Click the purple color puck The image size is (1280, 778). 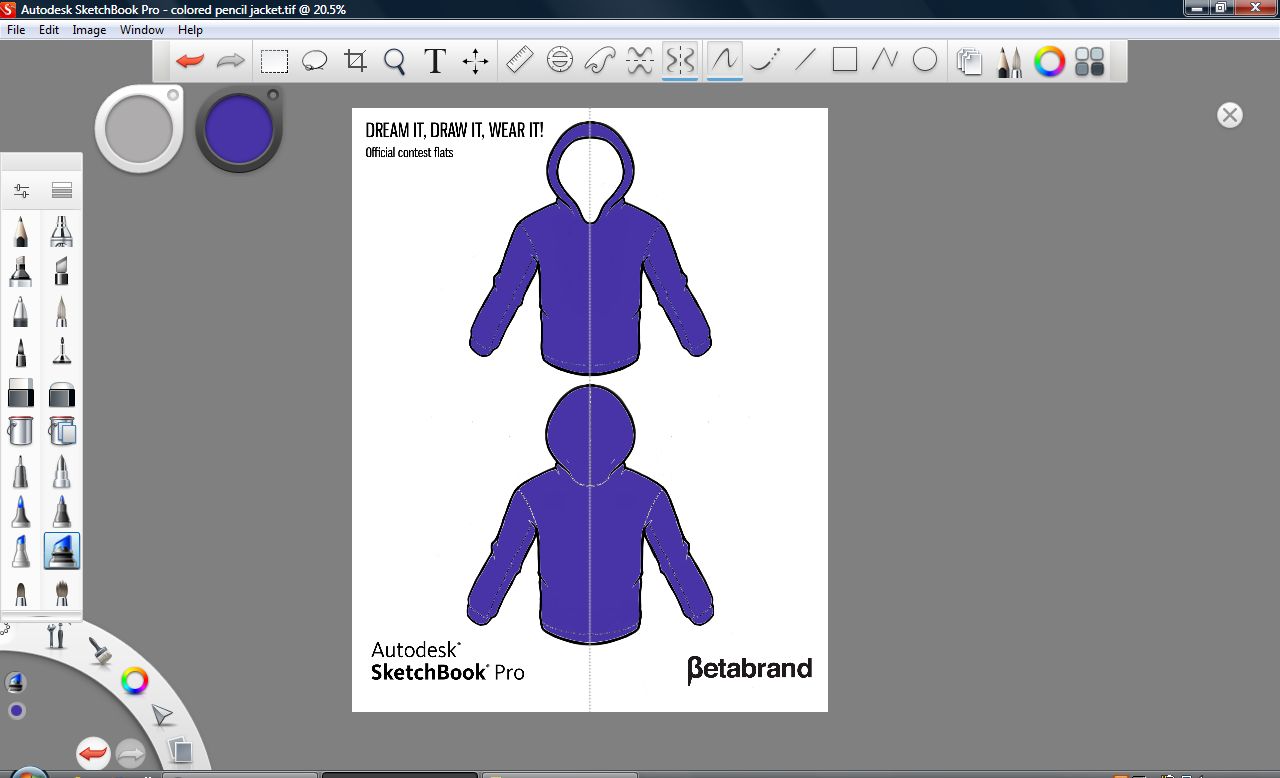coord(239,129)
